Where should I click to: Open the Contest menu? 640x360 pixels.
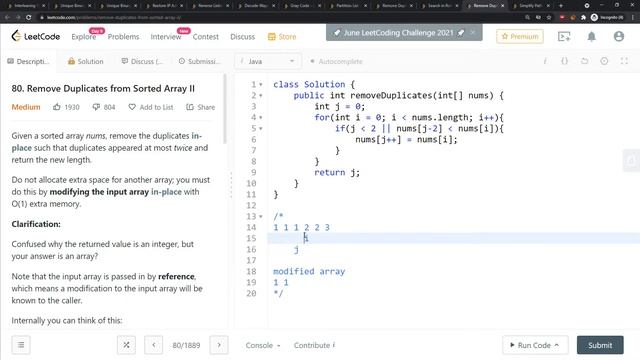point(206,37)
